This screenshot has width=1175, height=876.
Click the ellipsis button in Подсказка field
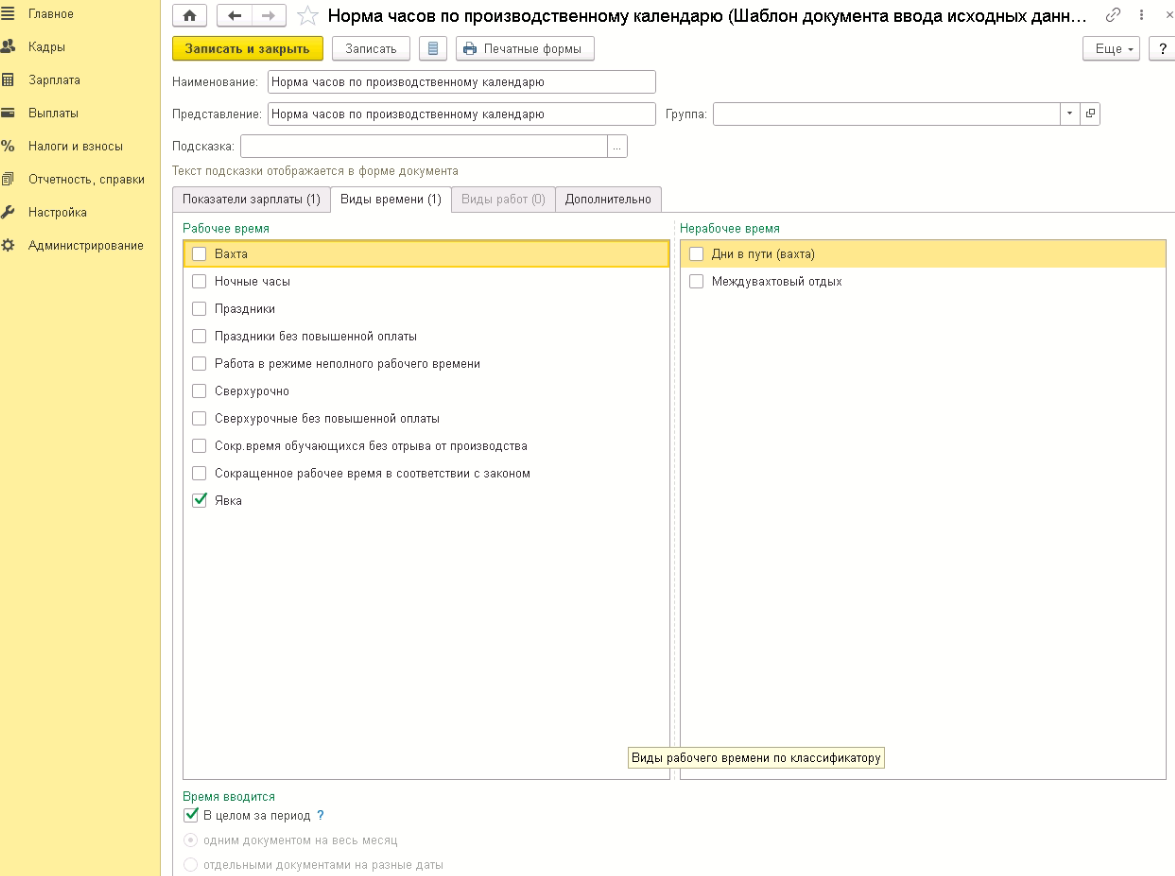617,147
